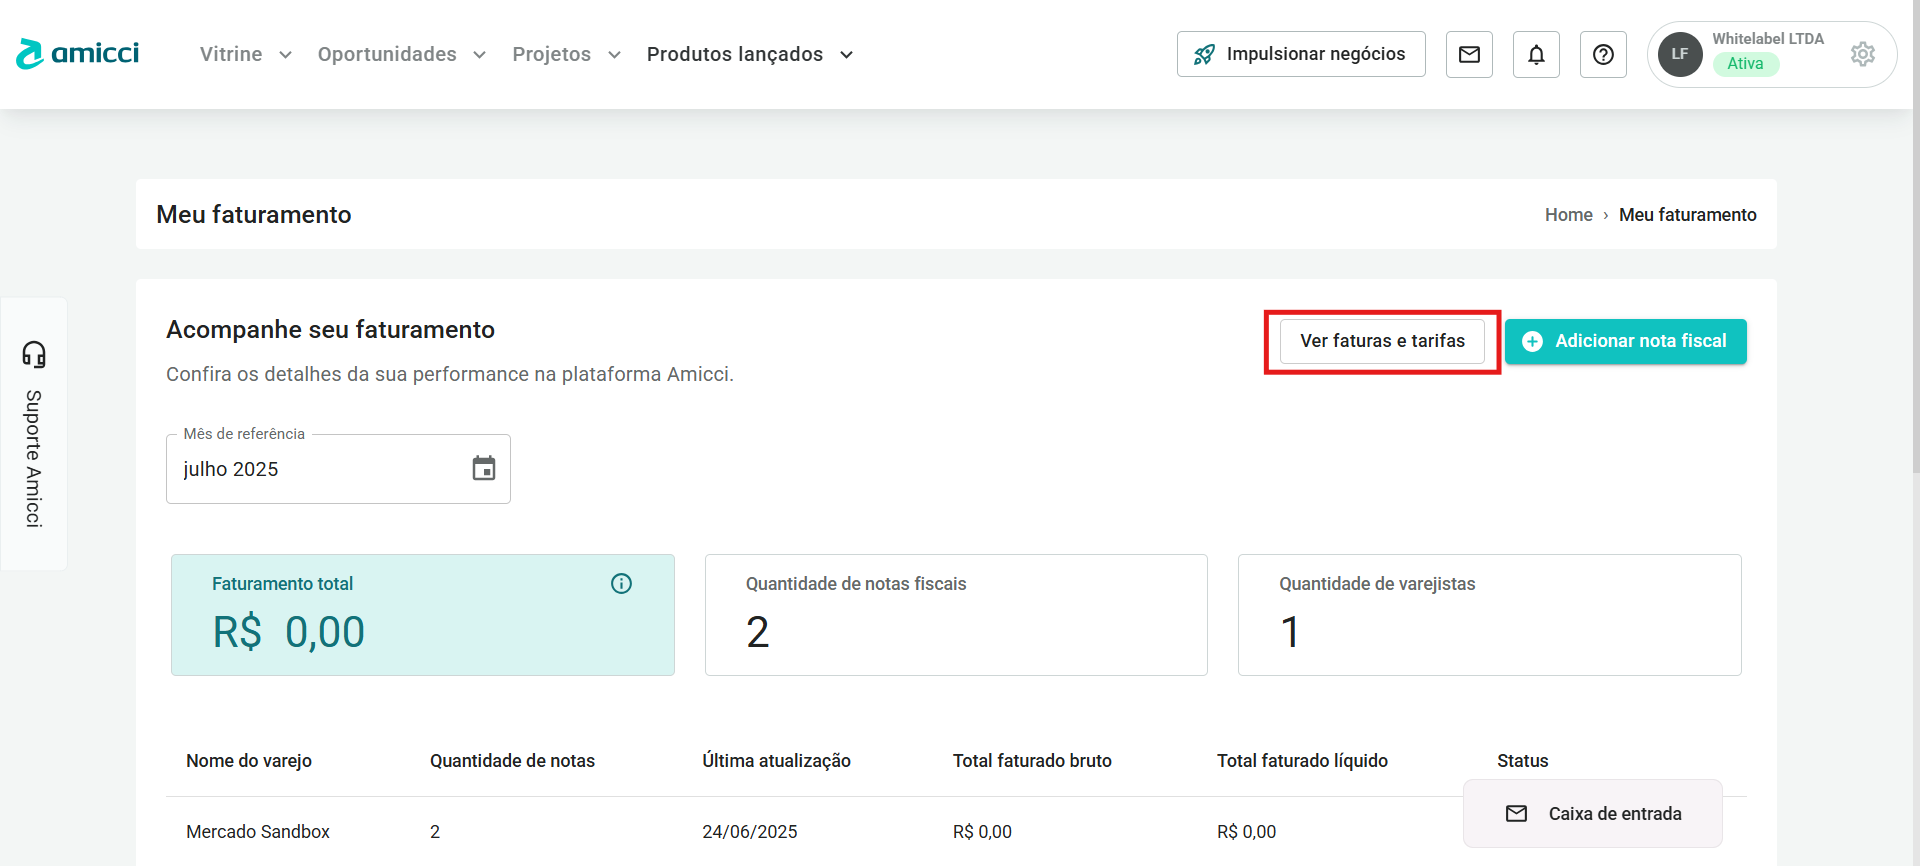Open the Produtos lançados menu
The height and width of the screenshot is (866, 1920).
coord(749,54)
